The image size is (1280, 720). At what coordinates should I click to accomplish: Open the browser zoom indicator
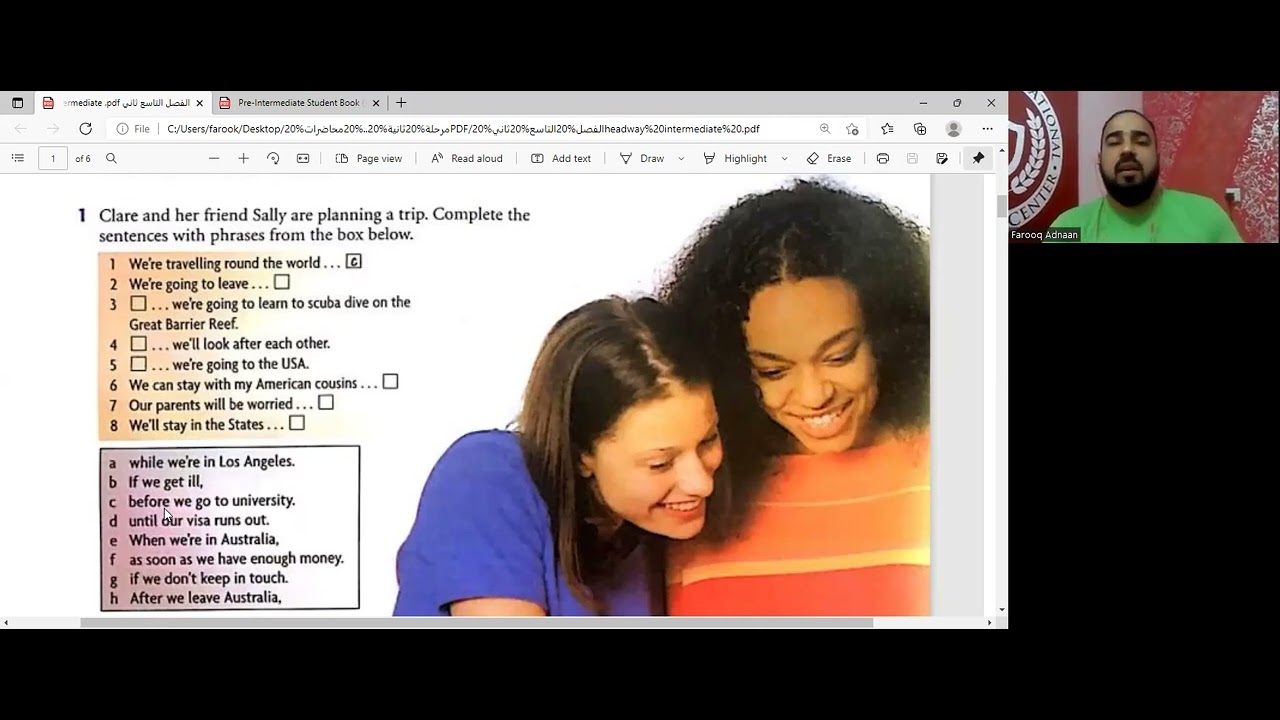(x=825, y=129)
